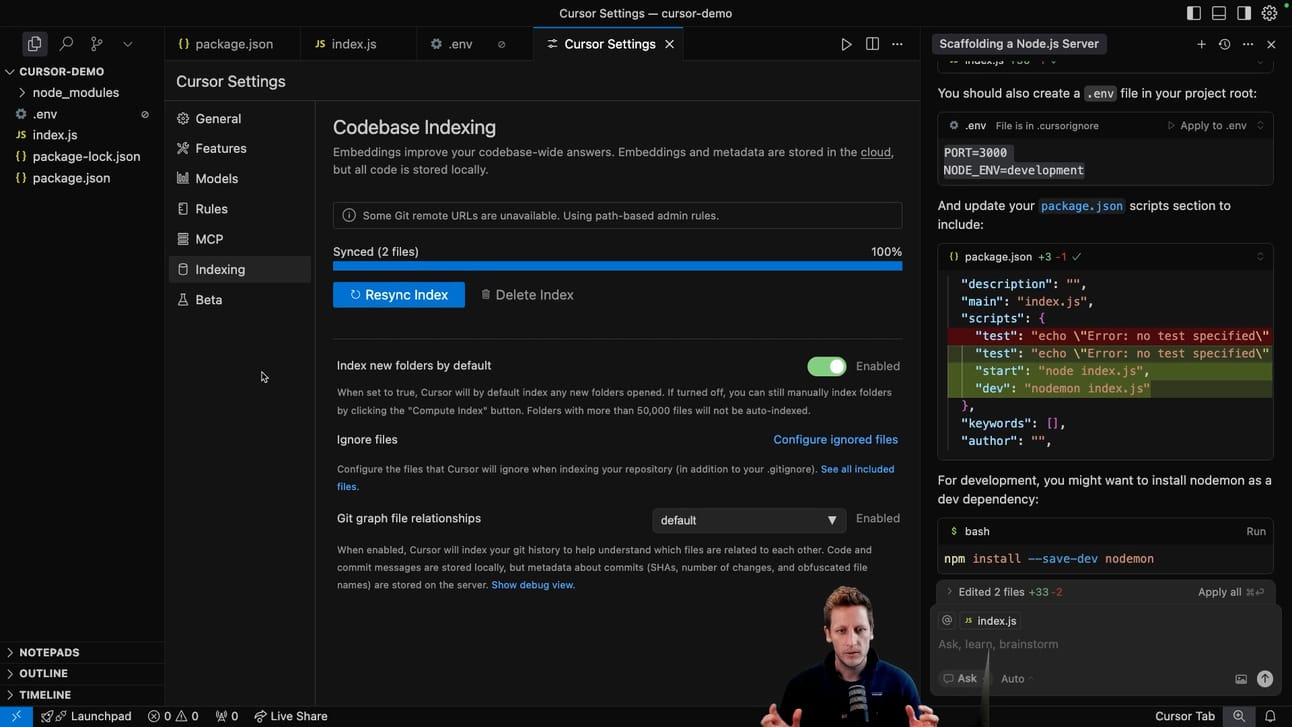Split the editor to the right
This screenshot has height=727, width=1292.
point(872,44)
